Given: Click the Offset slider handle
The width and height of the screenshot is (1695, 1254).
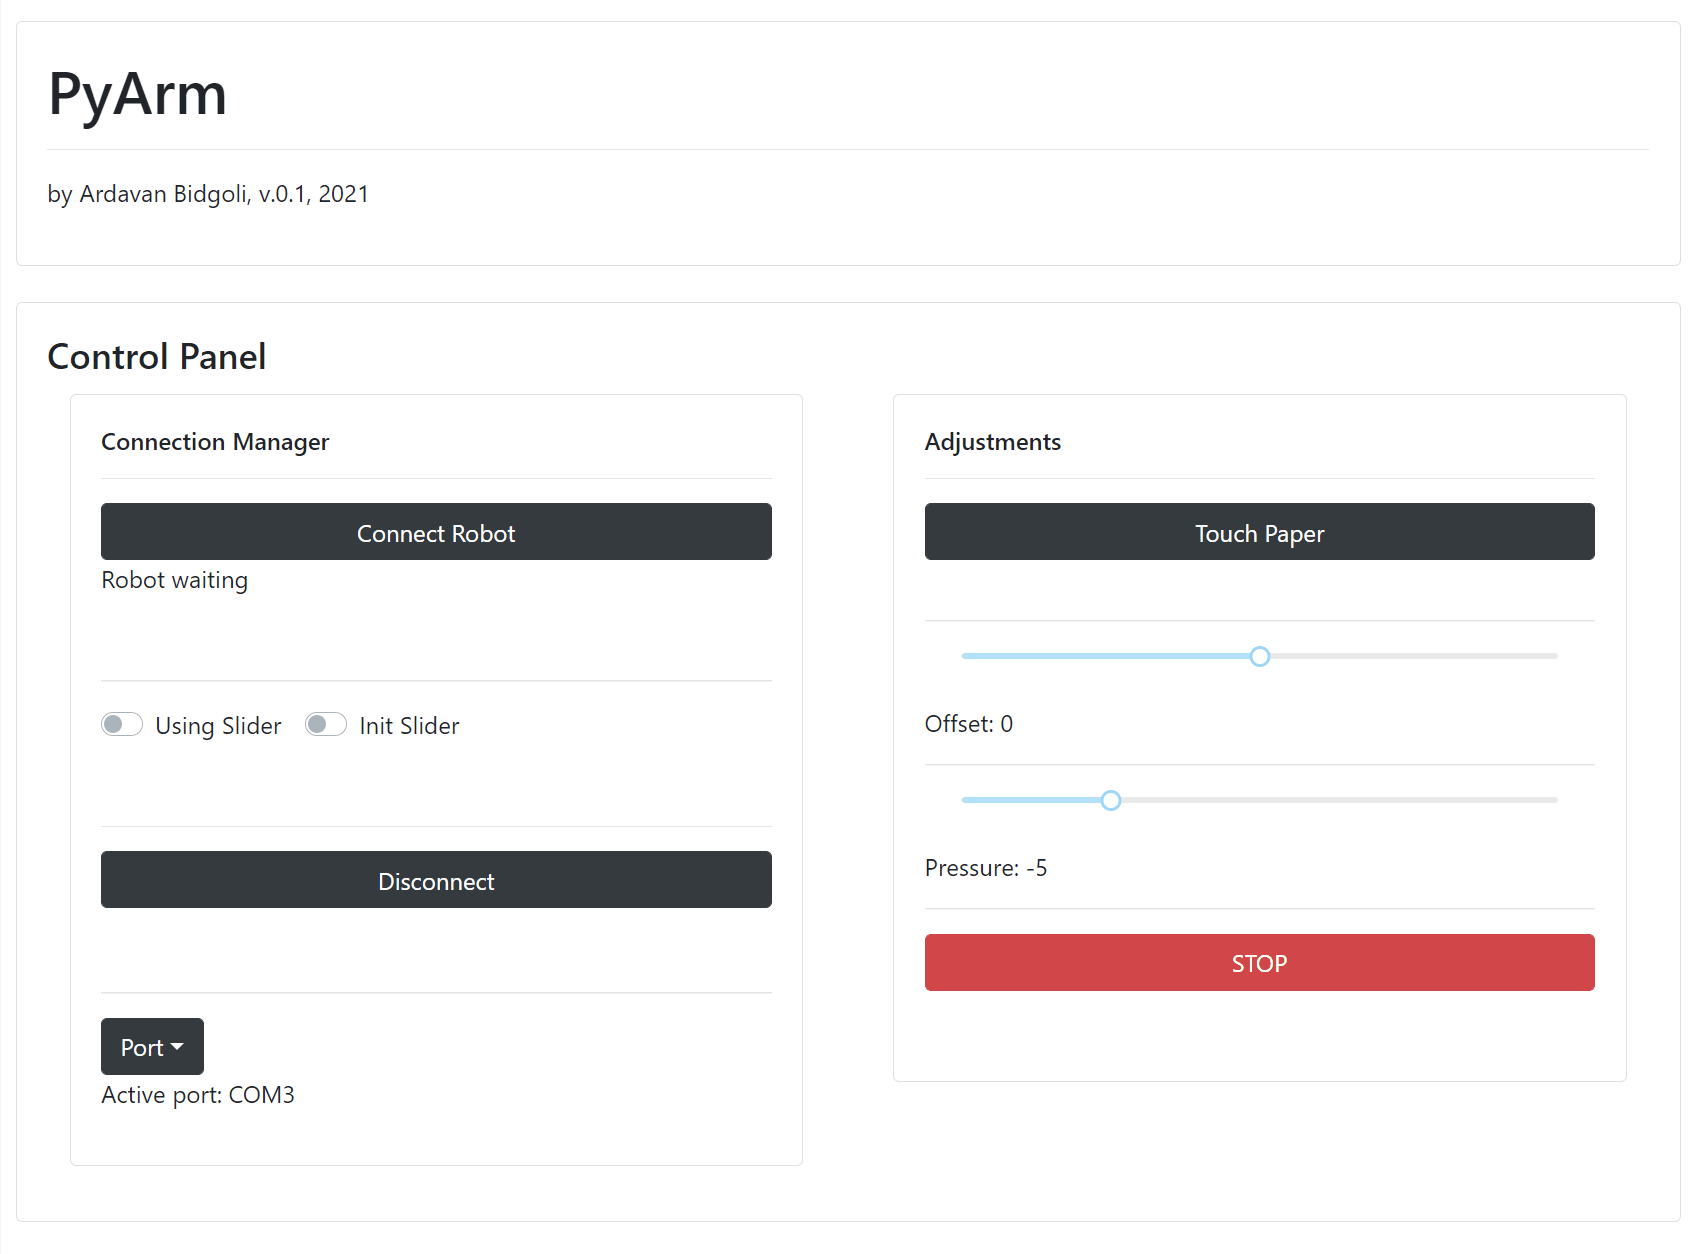Looking at the screenshot, I should coord(1260,657).
